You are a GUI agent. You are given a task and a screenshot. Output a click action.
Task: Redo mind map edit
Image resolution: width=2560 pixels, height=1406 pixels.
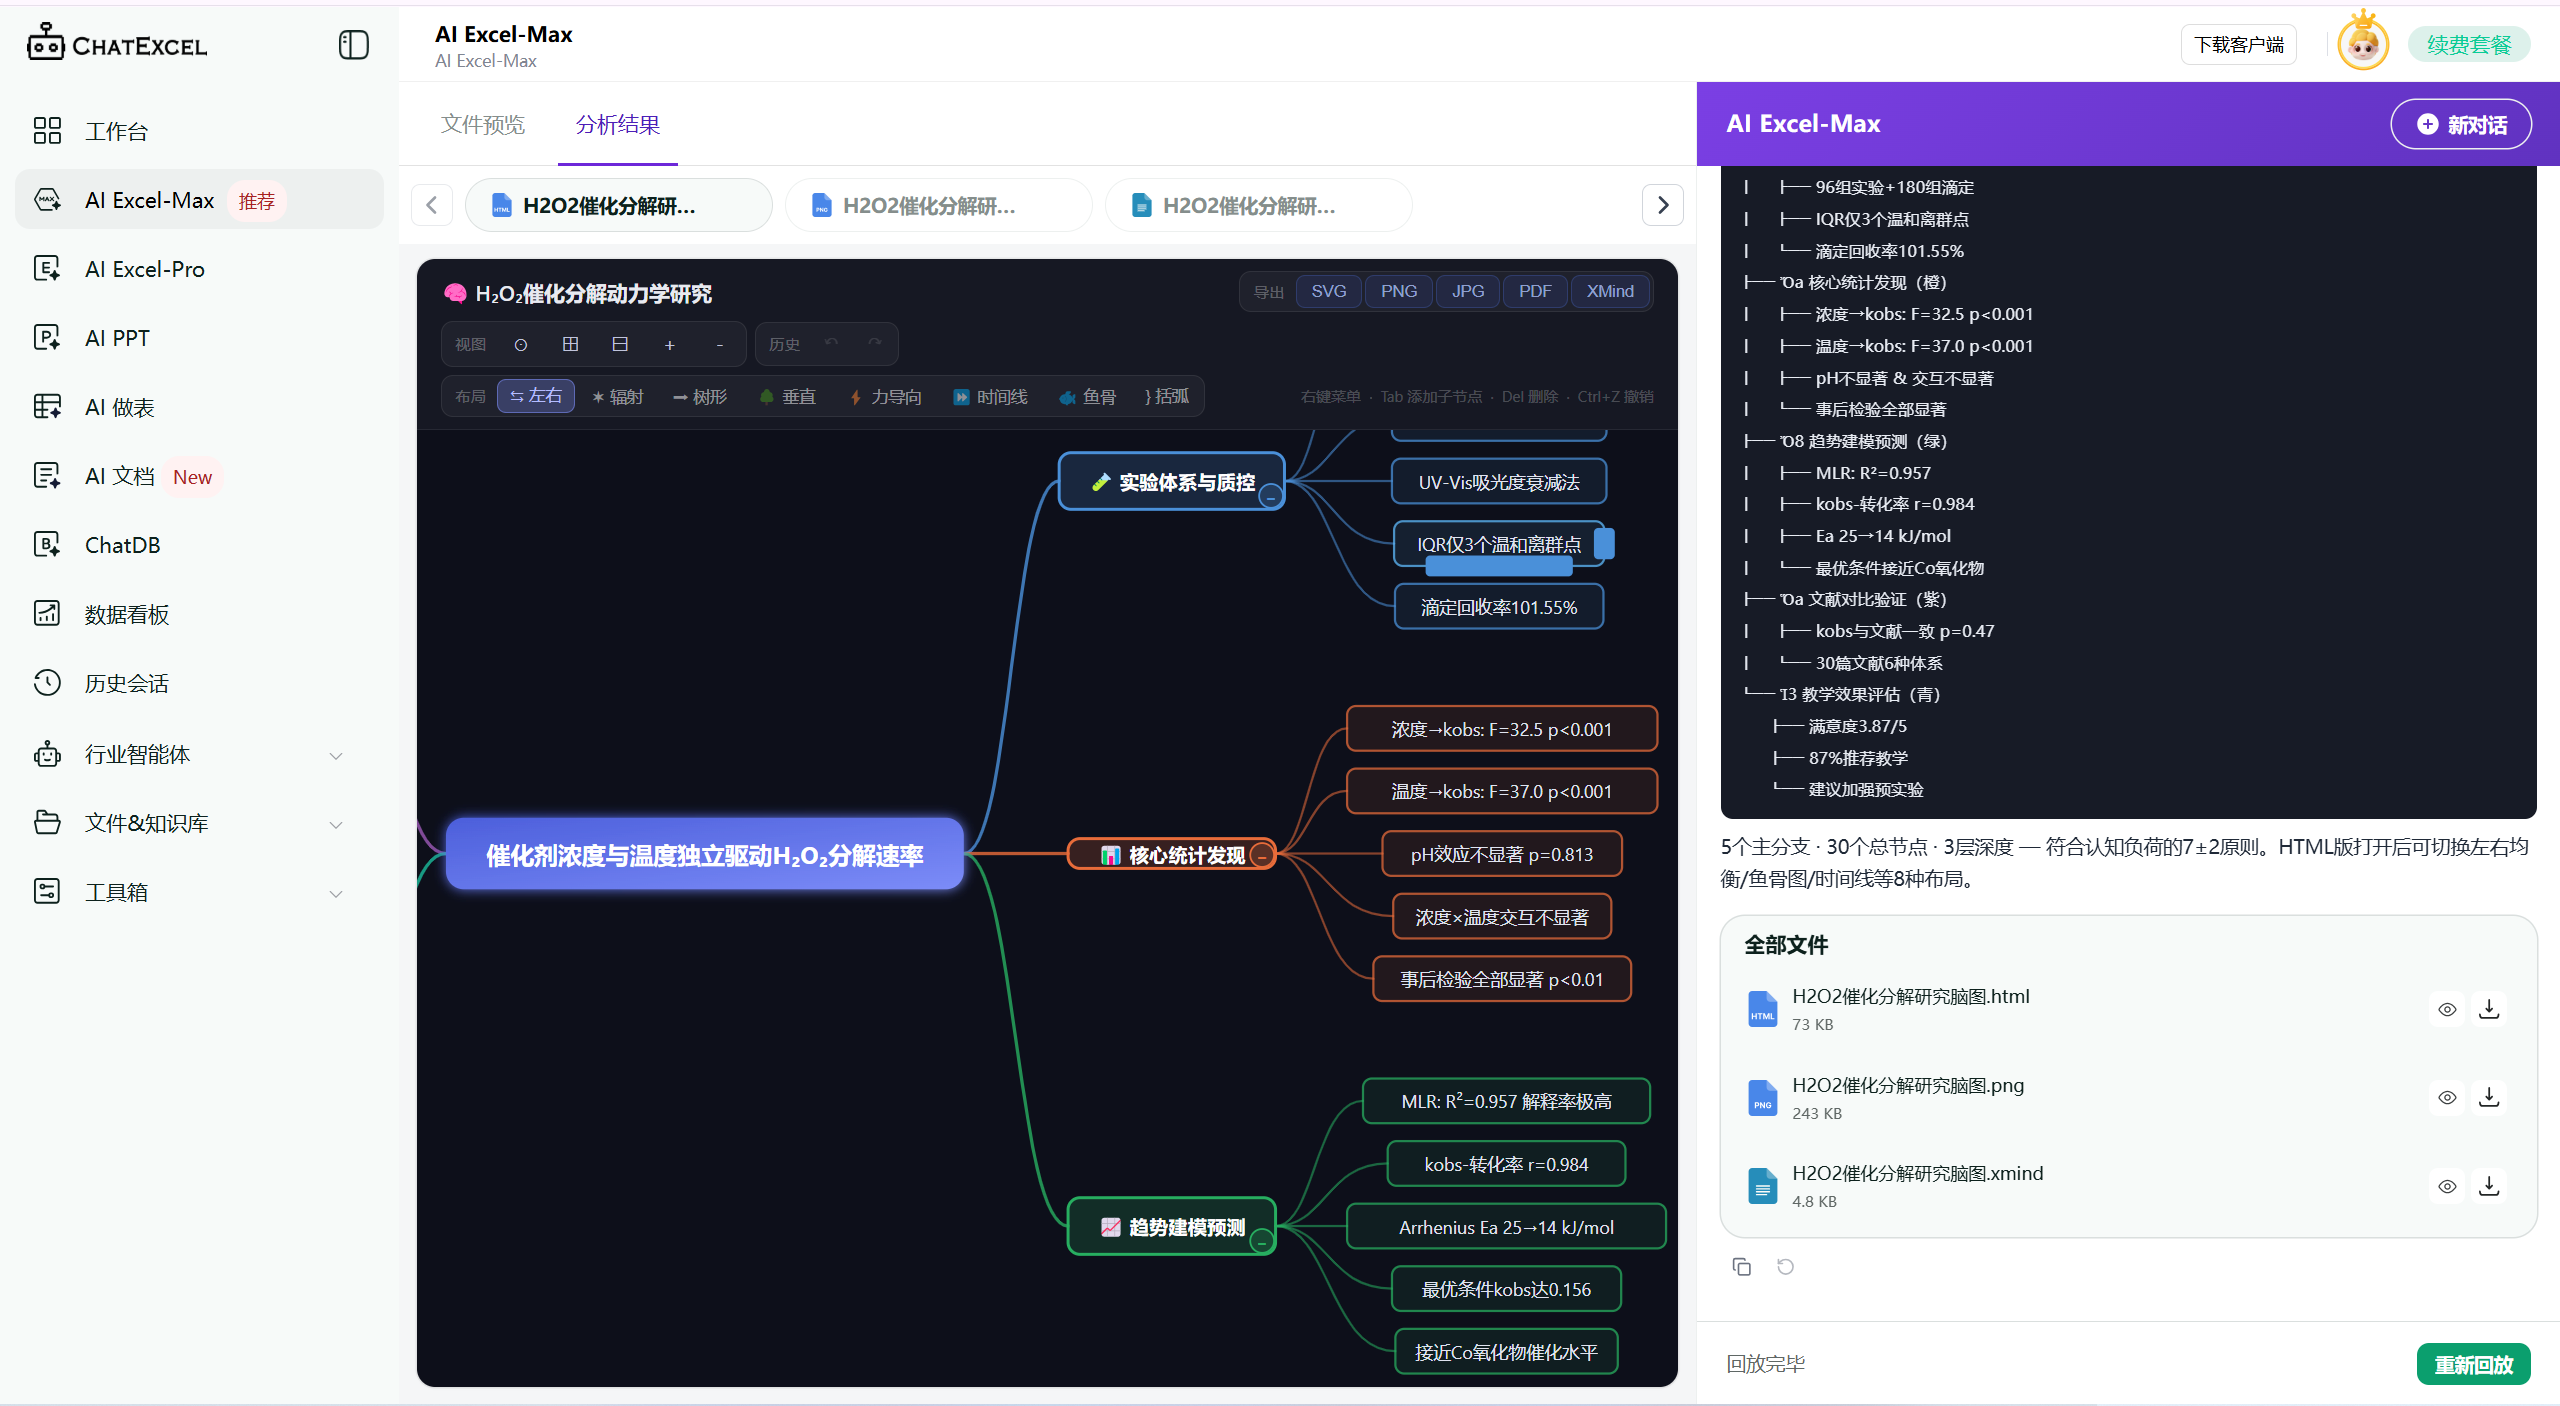[875, 344]
